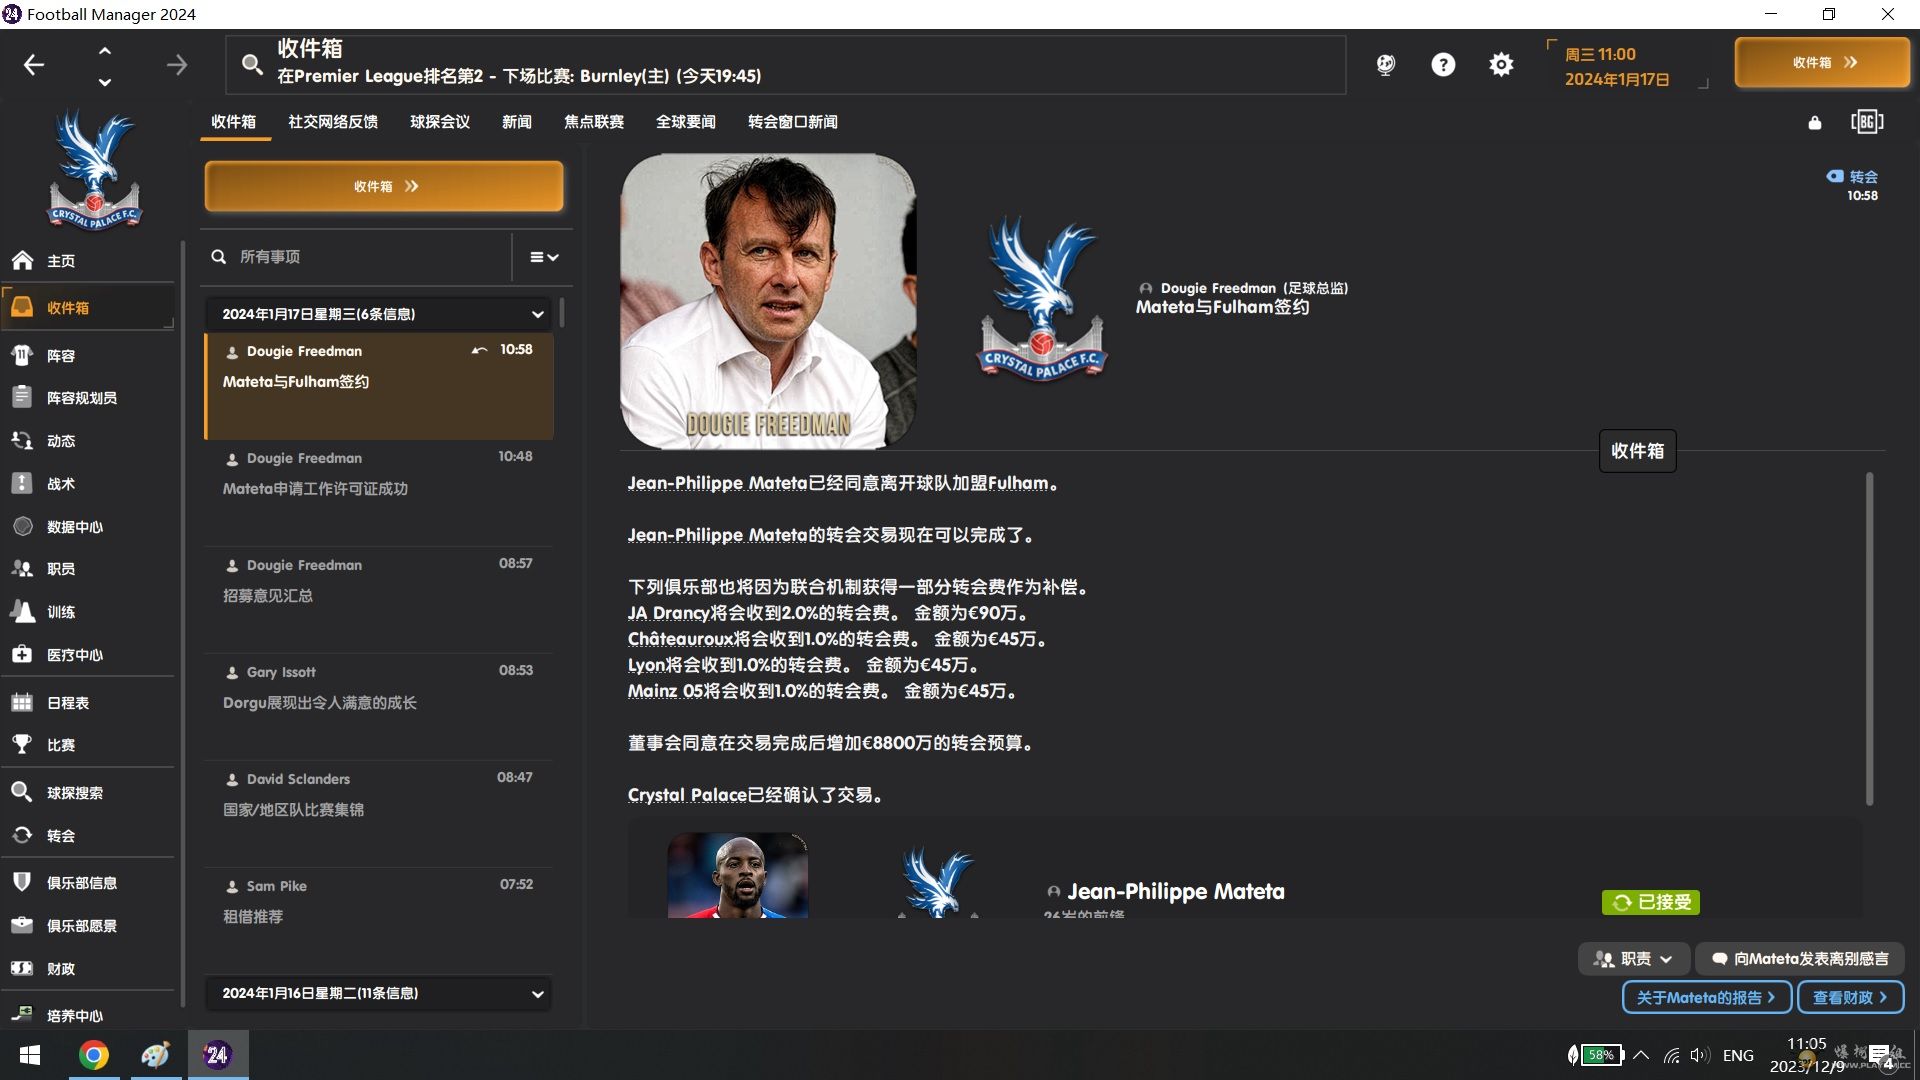
Task: Open the 职责 responsibilities dropdown
Action: click(1634, 959)
